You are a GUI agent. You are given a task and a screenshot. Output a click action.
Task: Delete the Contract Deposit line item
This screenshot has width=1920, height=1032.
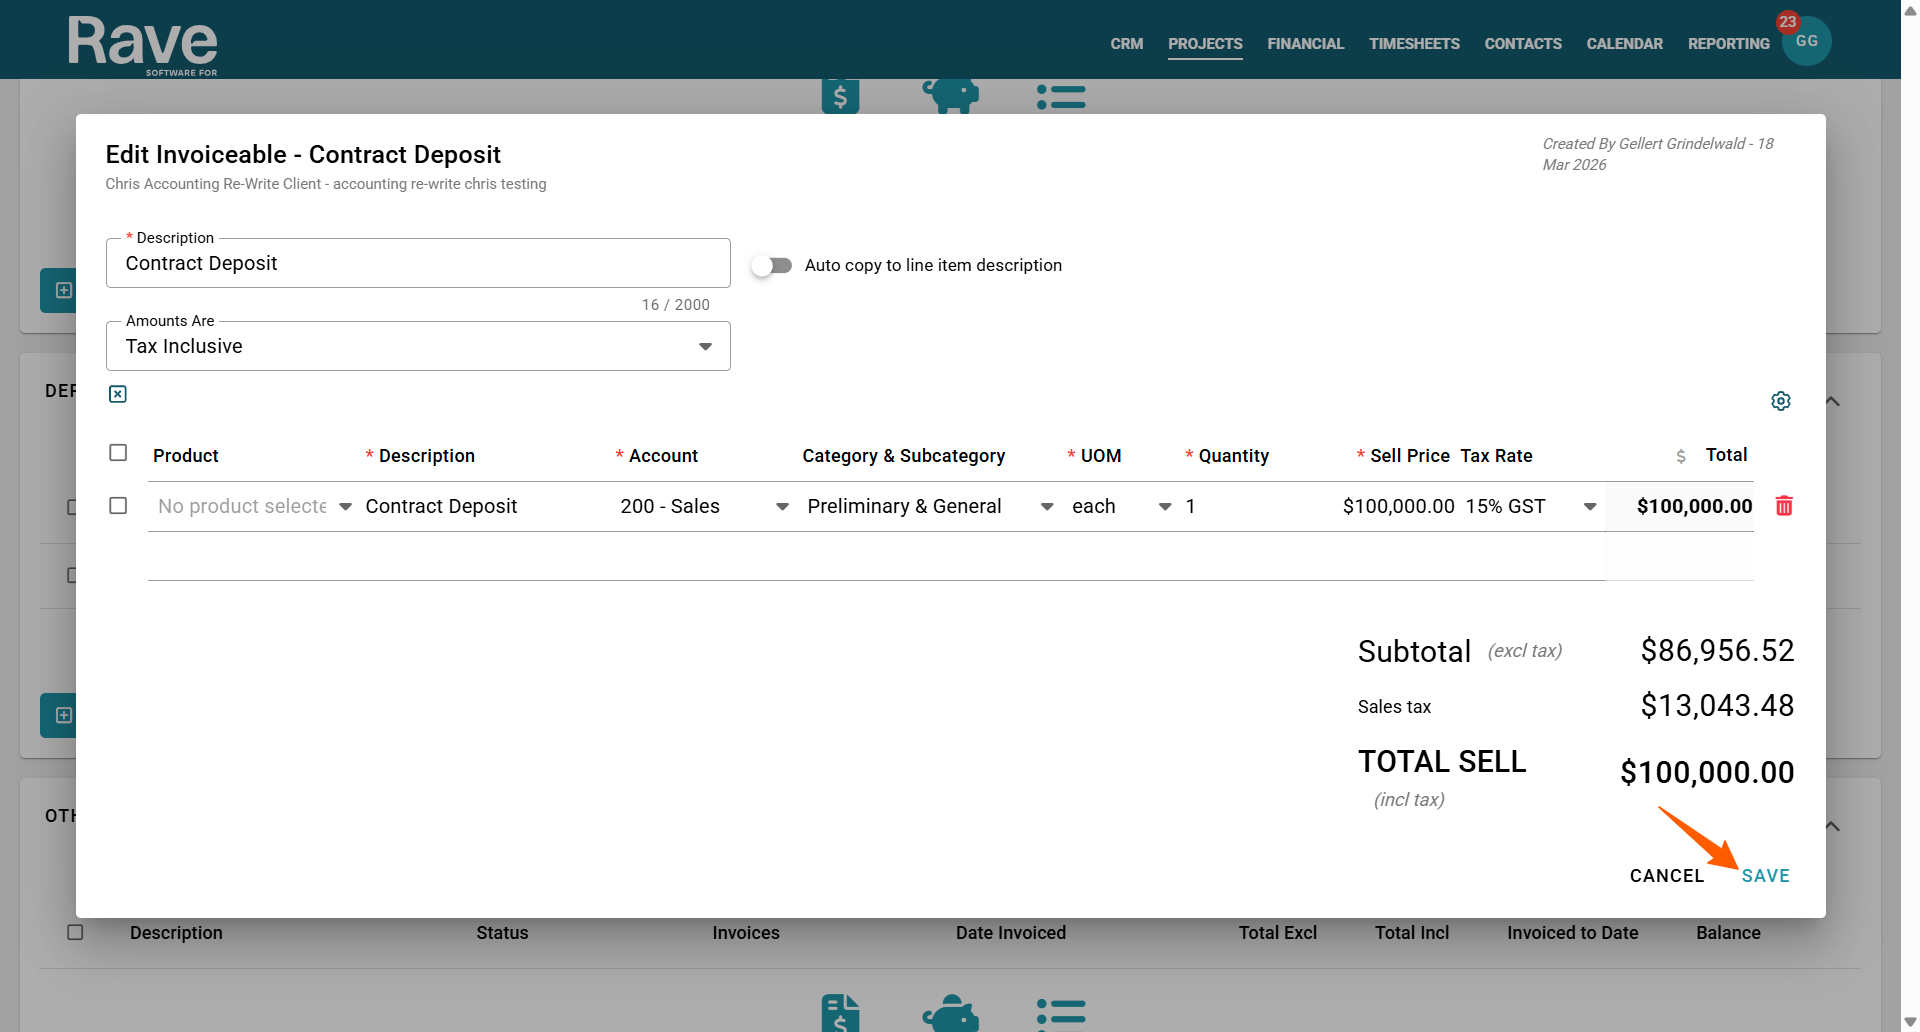1784,506
